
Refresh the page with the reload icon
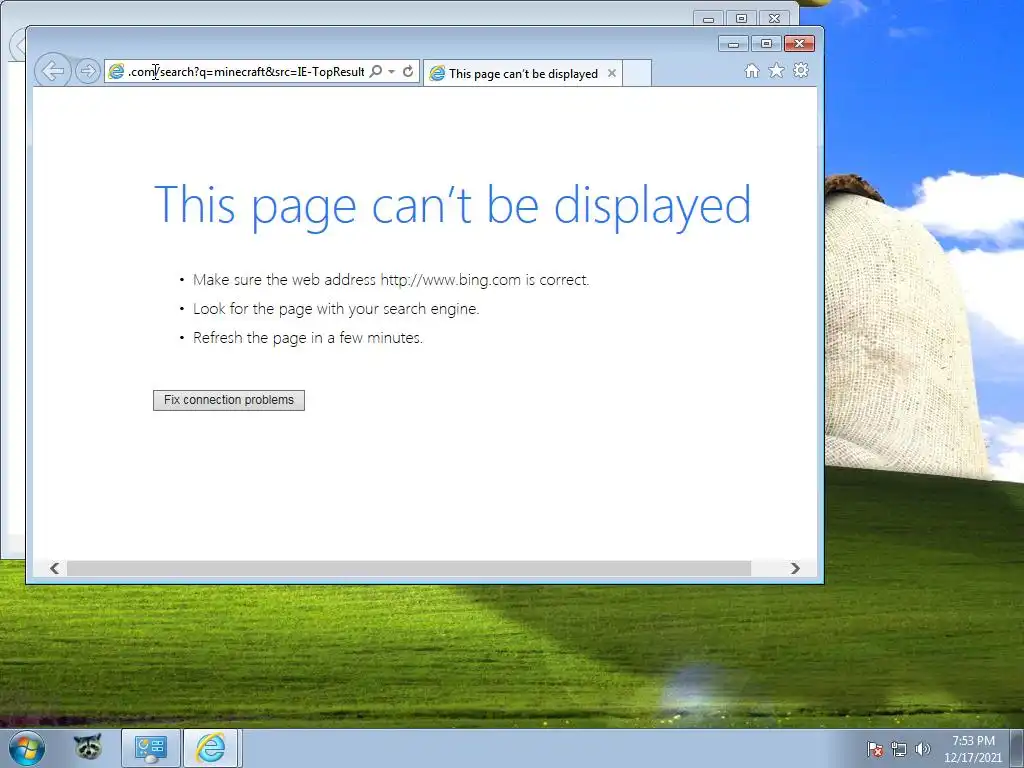(408, 71)
